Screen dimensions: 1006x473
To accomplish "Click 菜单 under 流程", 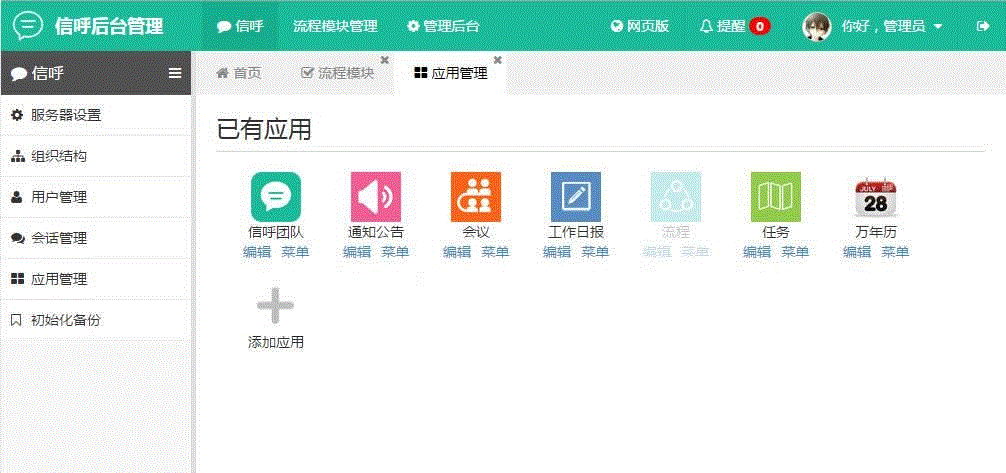I will pos(695,252).
